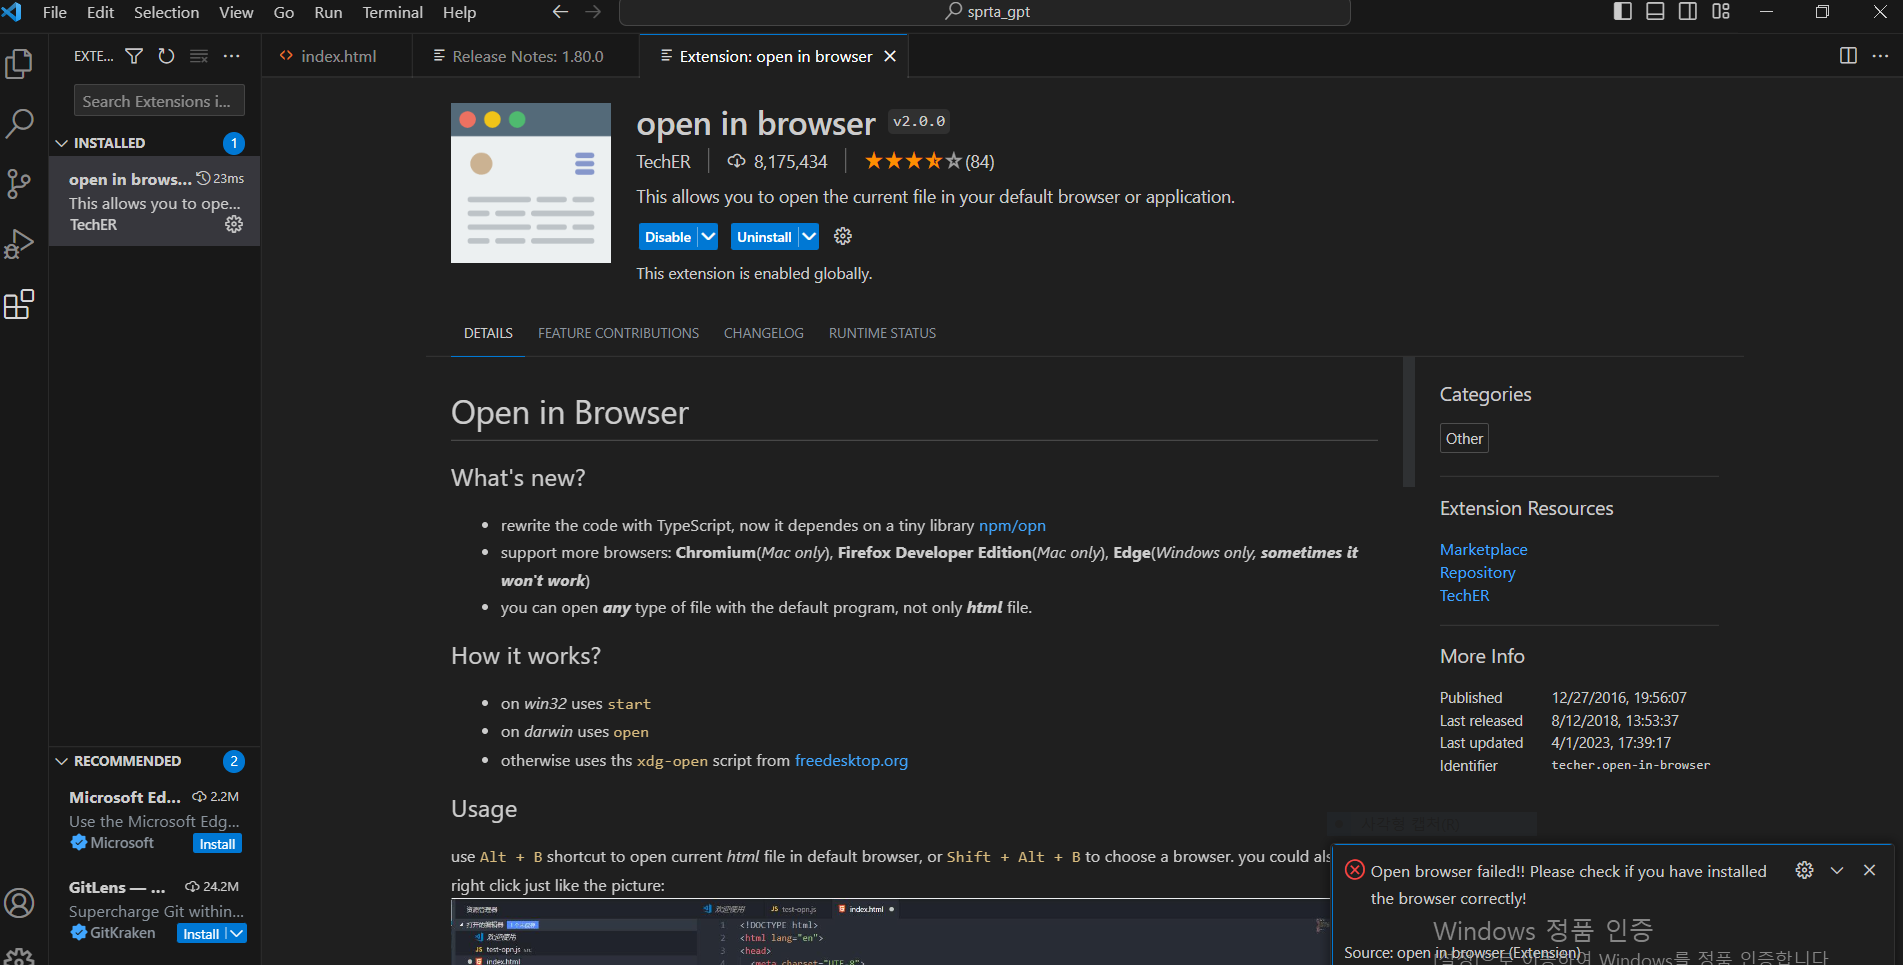
Task: Open the Extensions view in activity bar
Action: click(19, 304)
